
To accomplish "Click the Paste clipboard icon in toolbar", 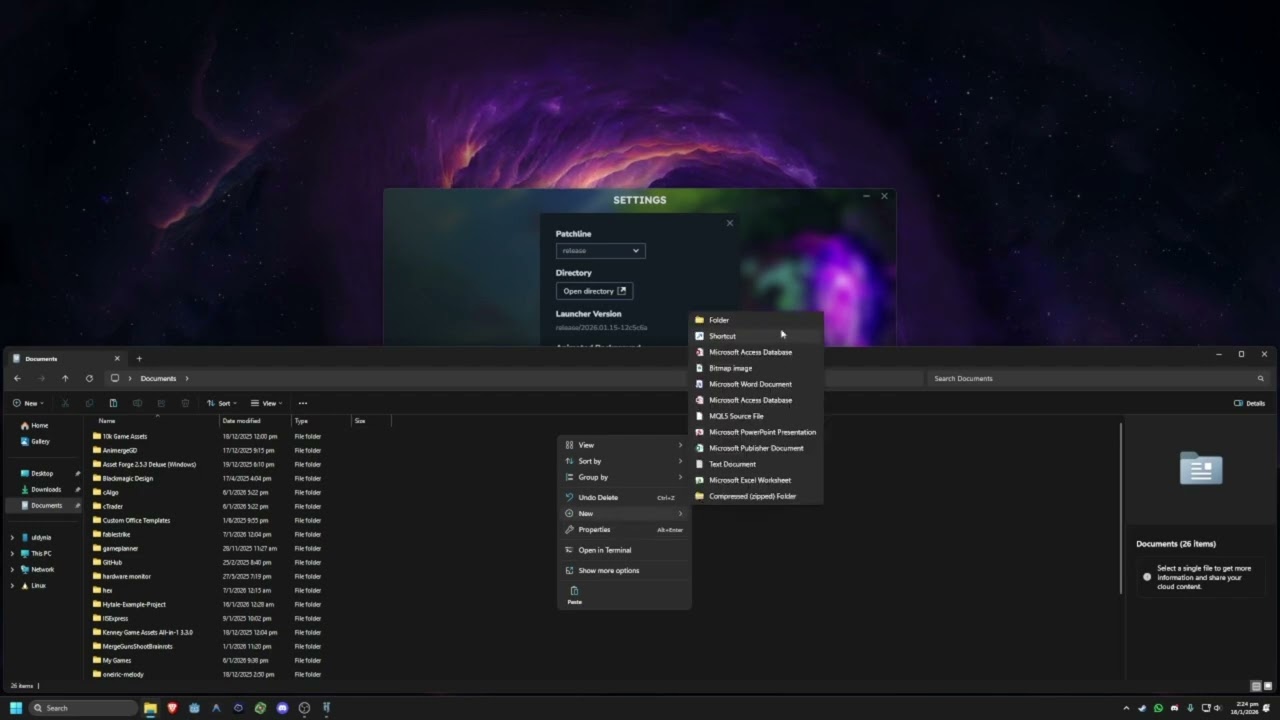I will point(113,403).
